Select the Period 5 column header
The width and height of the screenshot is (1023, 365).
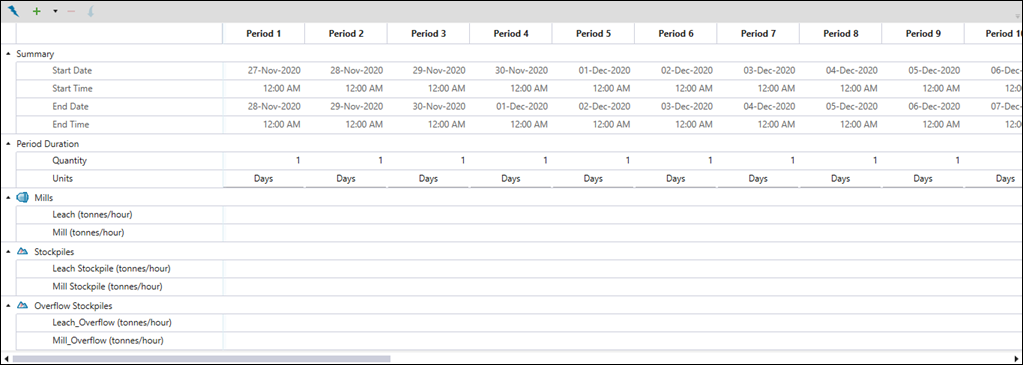tap(593, 34)
